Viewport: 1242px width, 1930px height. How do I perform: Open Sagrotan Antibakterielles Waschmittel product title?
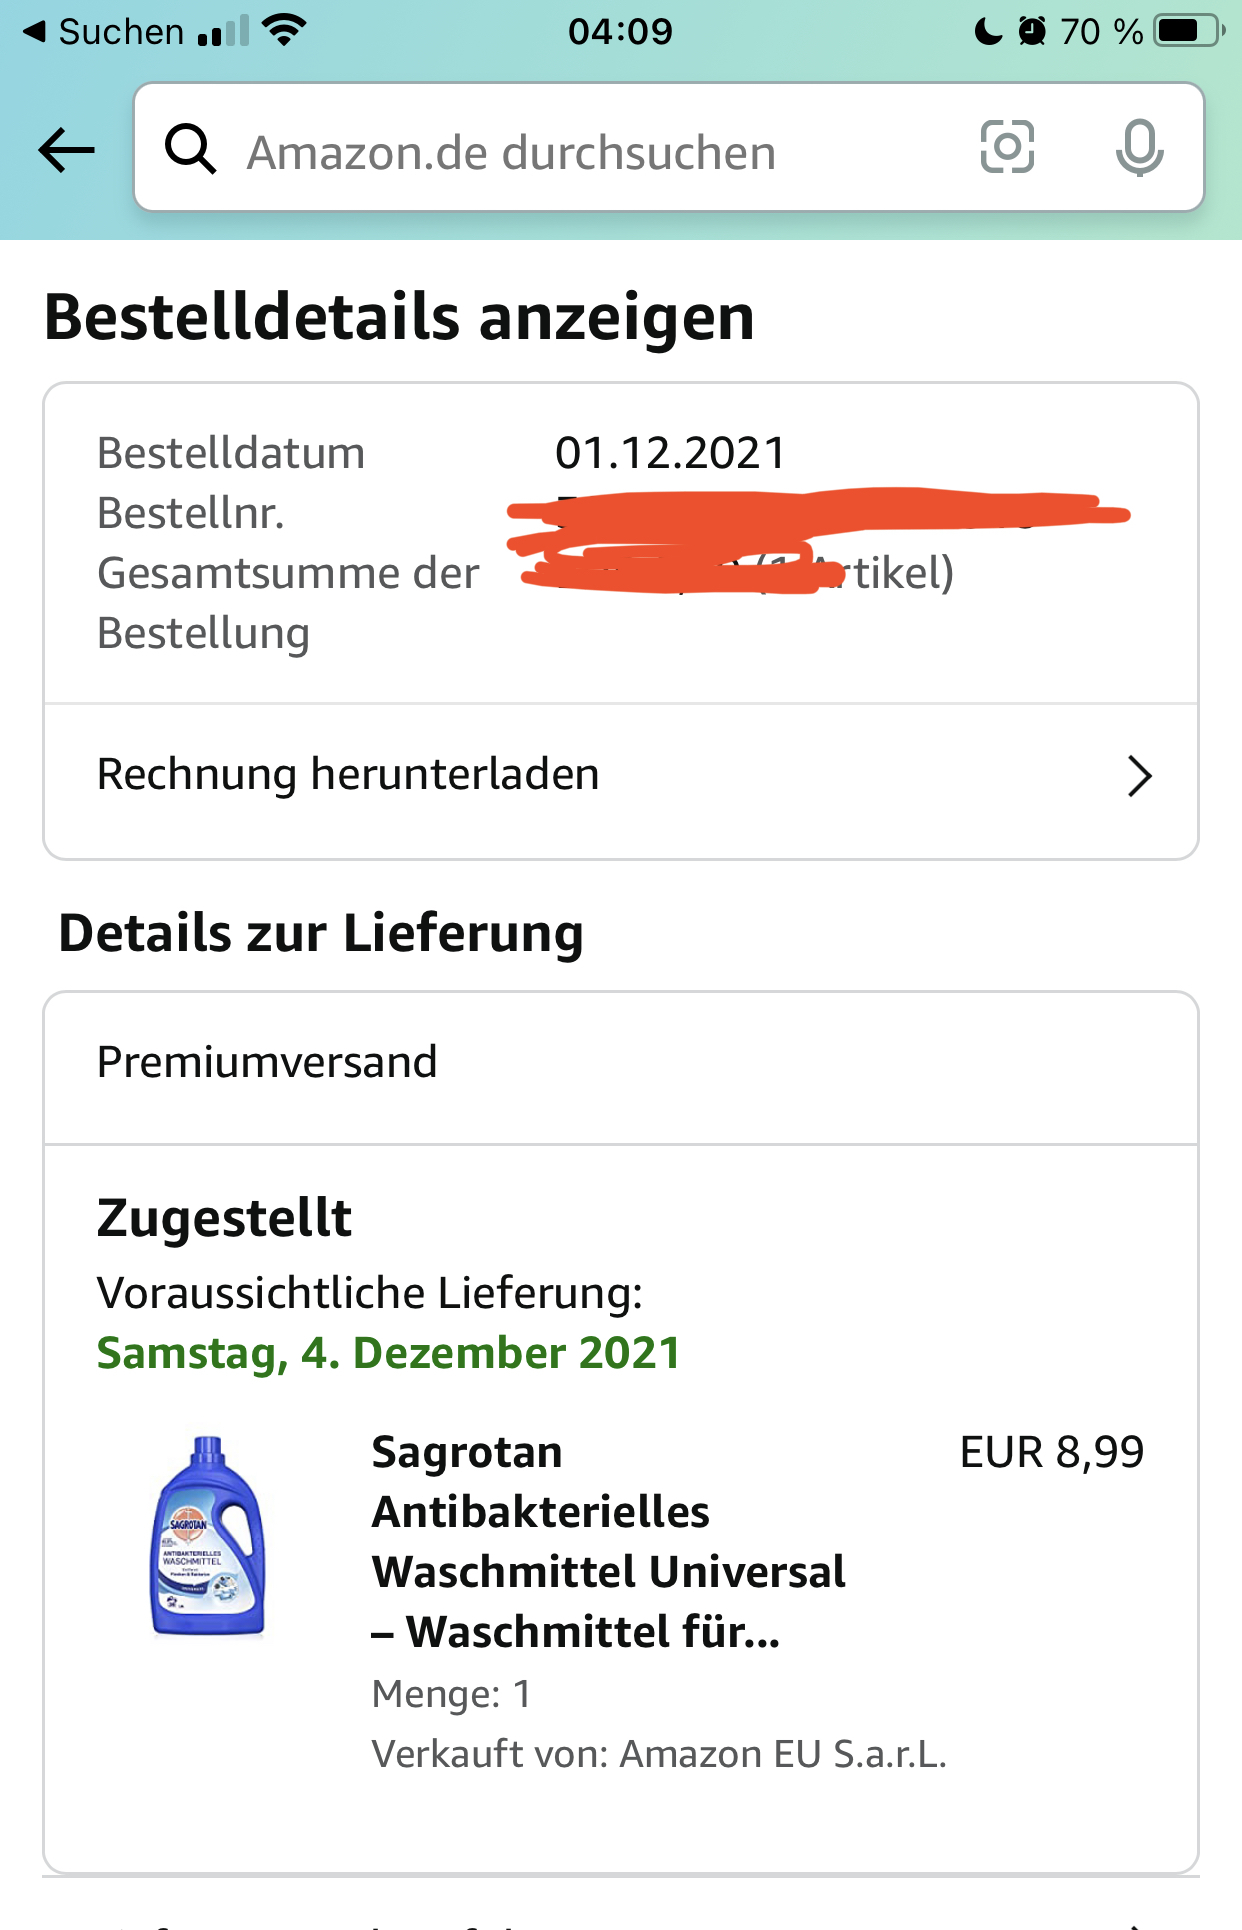tap(608, 1541)
